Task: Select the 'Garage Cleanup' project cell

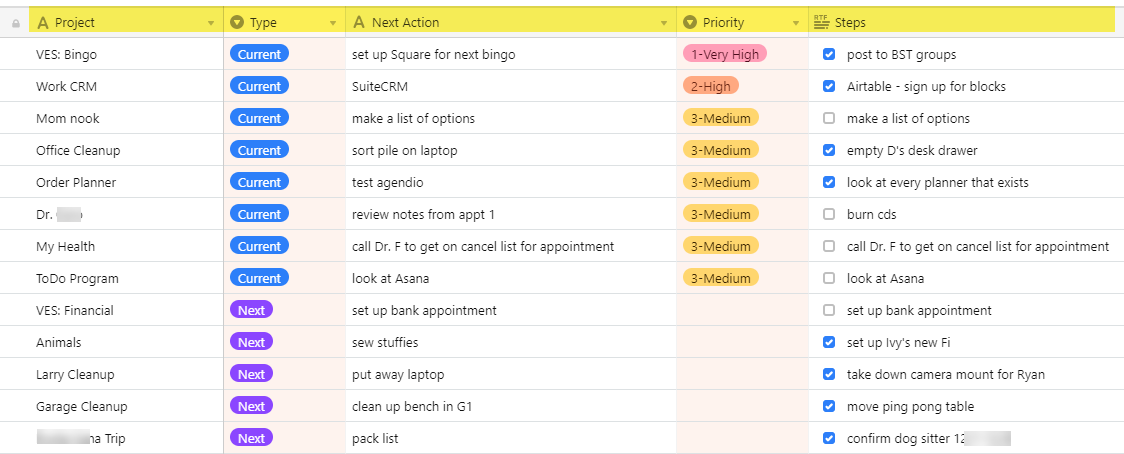Action: [82, 406]
